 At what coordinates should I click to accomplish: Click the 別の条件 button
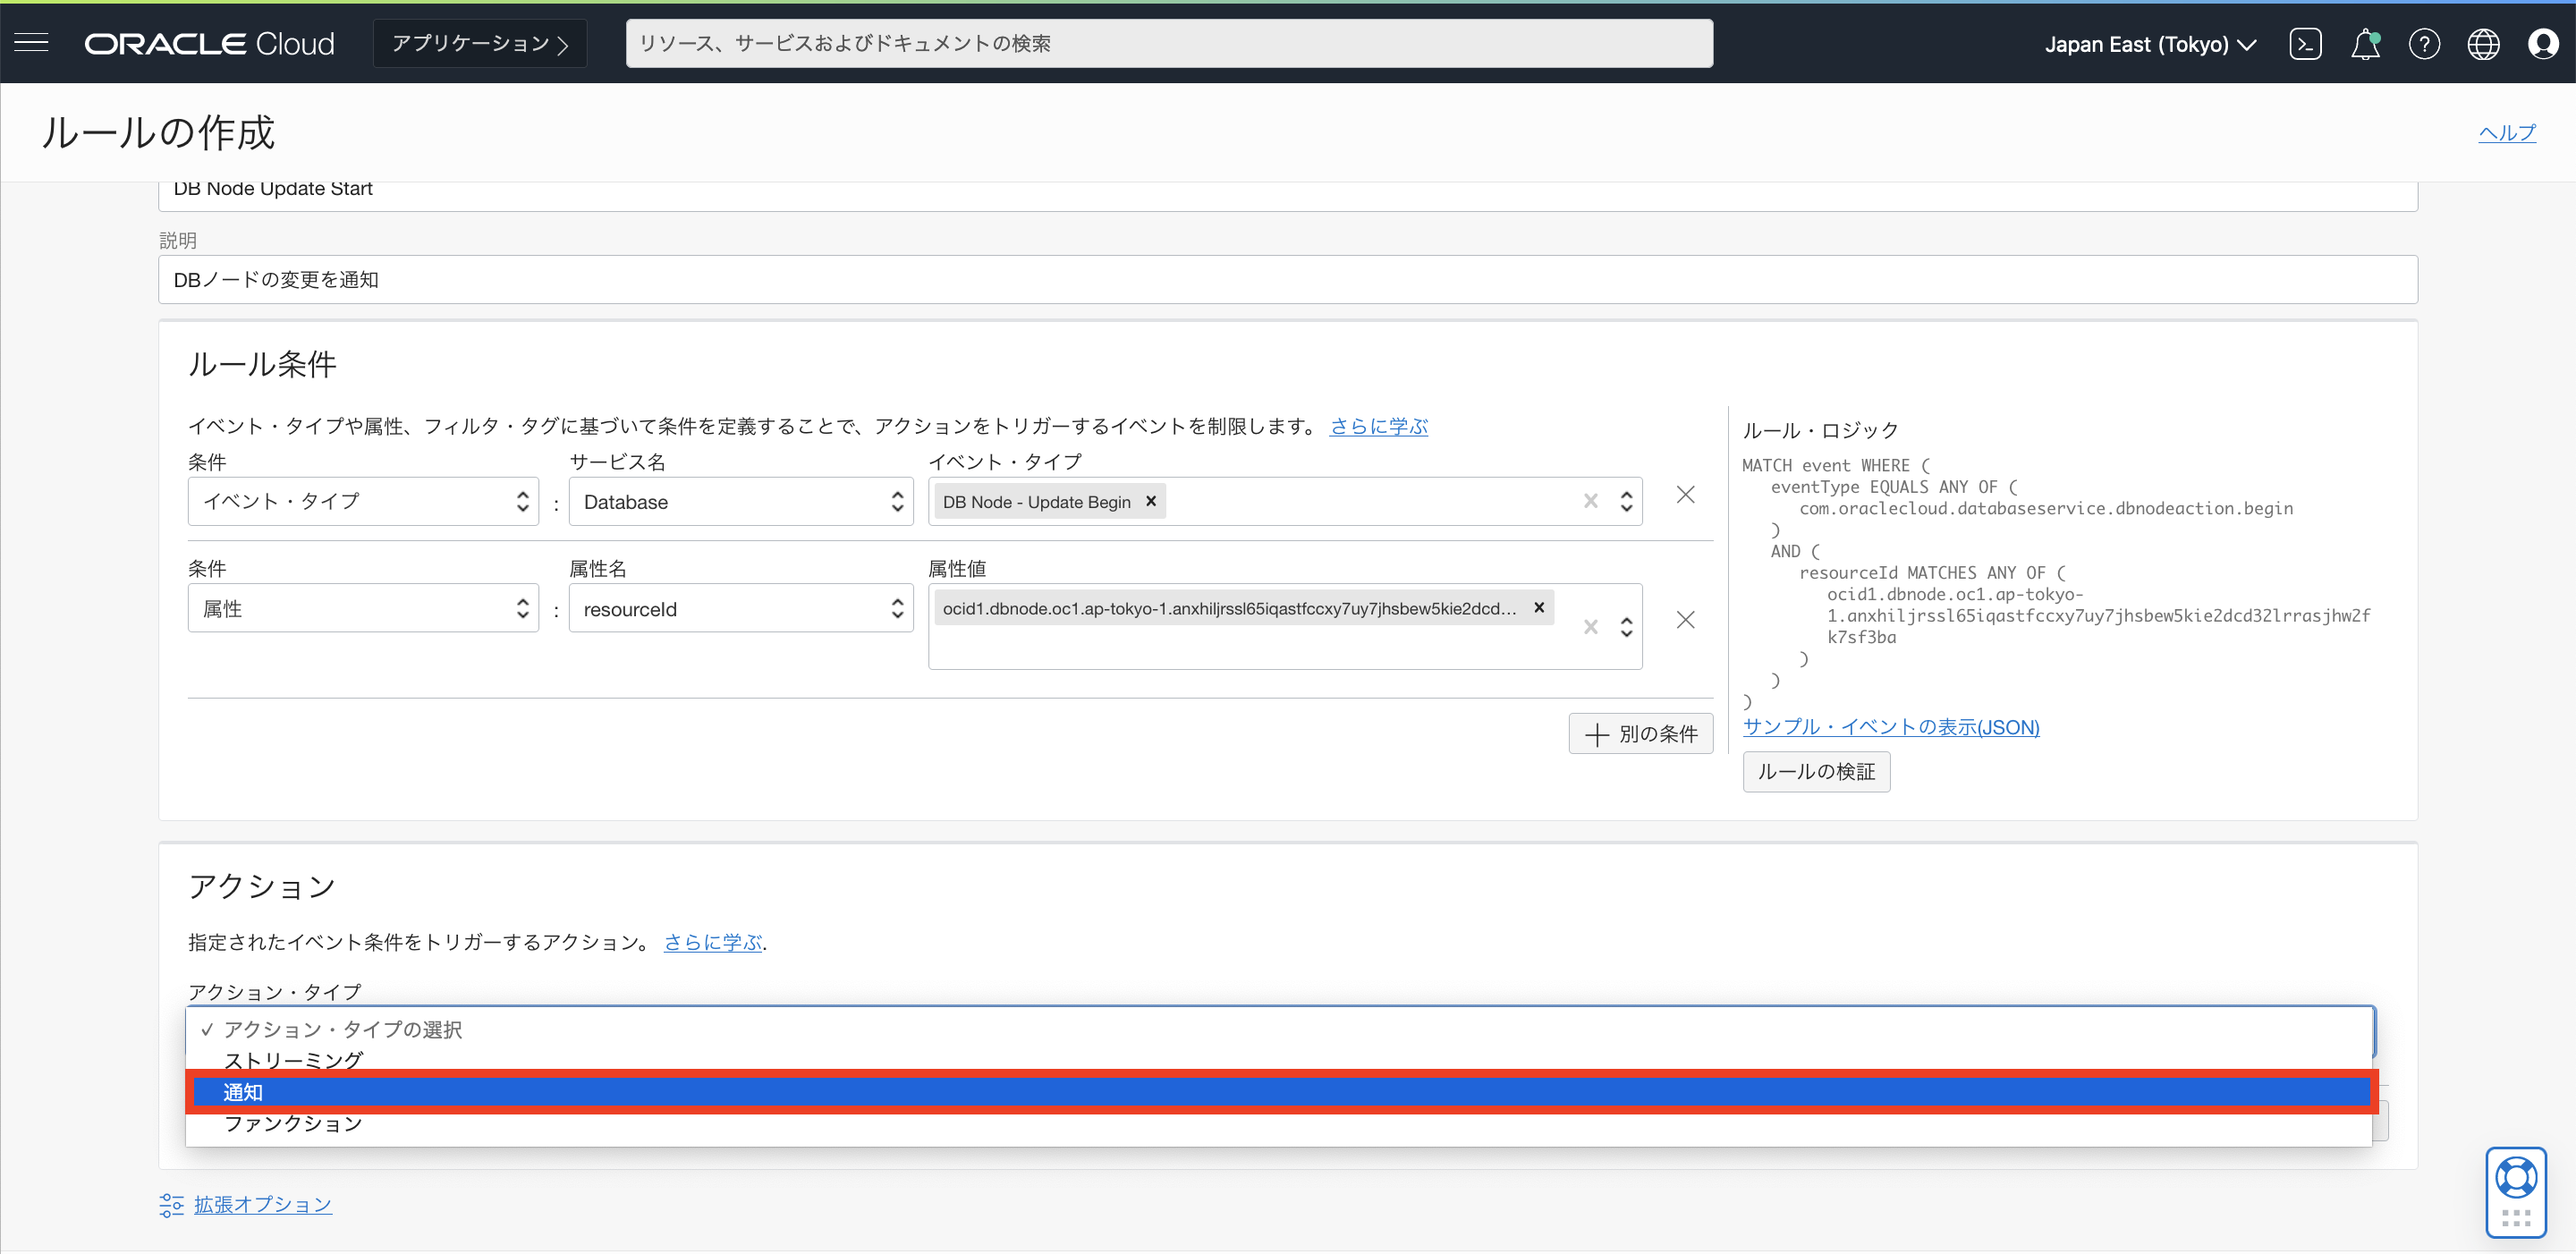pos(1641,733)
